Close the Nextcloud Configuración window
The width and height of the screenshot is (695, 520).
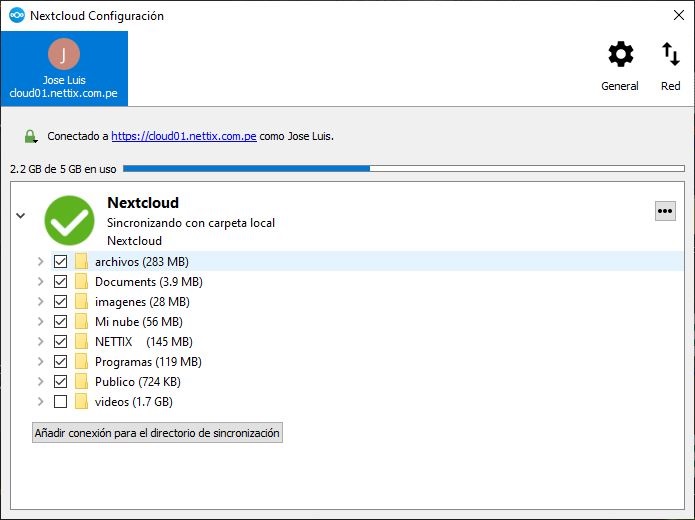678,16
